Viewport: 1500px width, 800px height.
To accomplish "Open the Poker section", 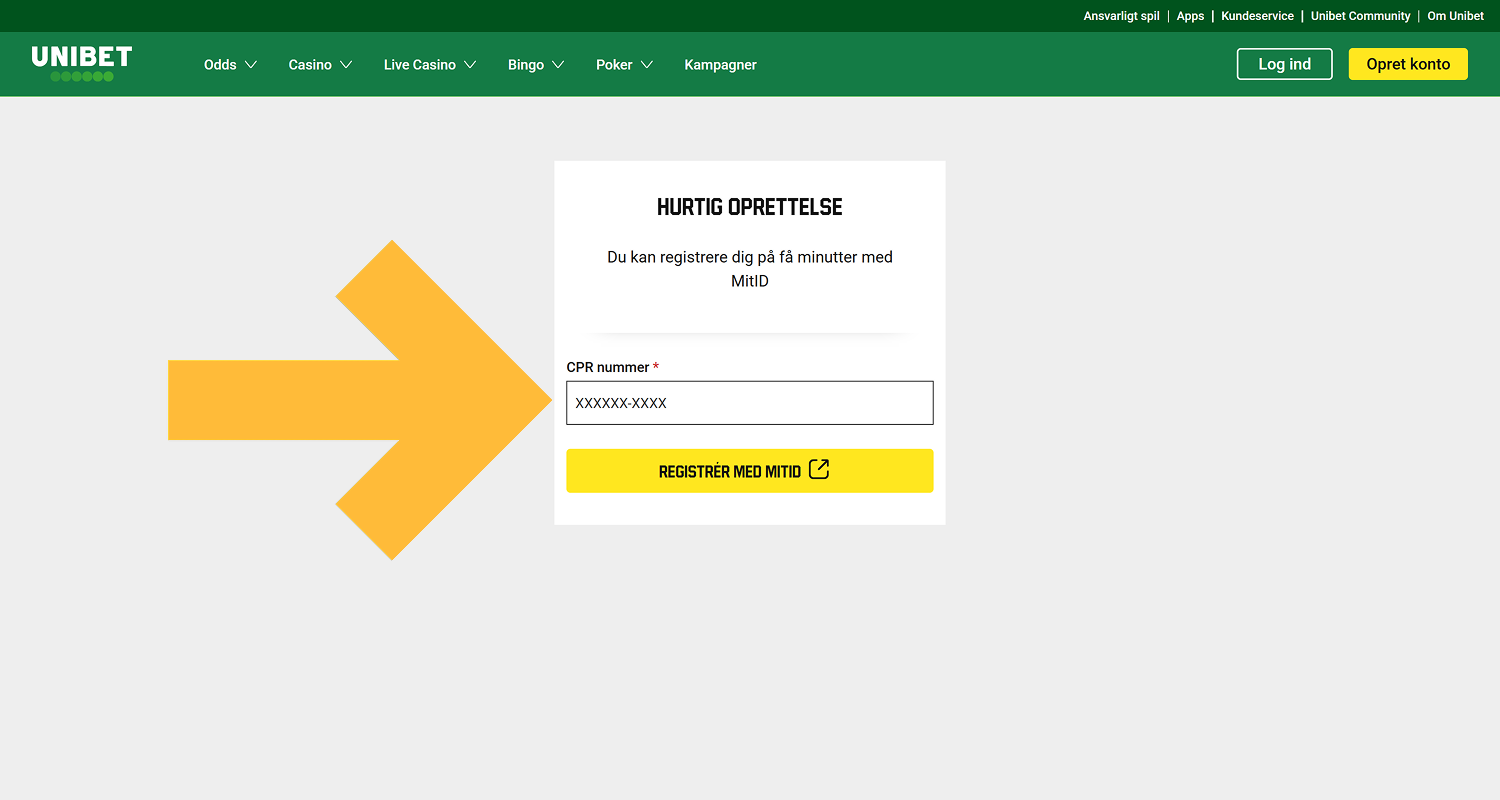I will click(x=614, y=65).
